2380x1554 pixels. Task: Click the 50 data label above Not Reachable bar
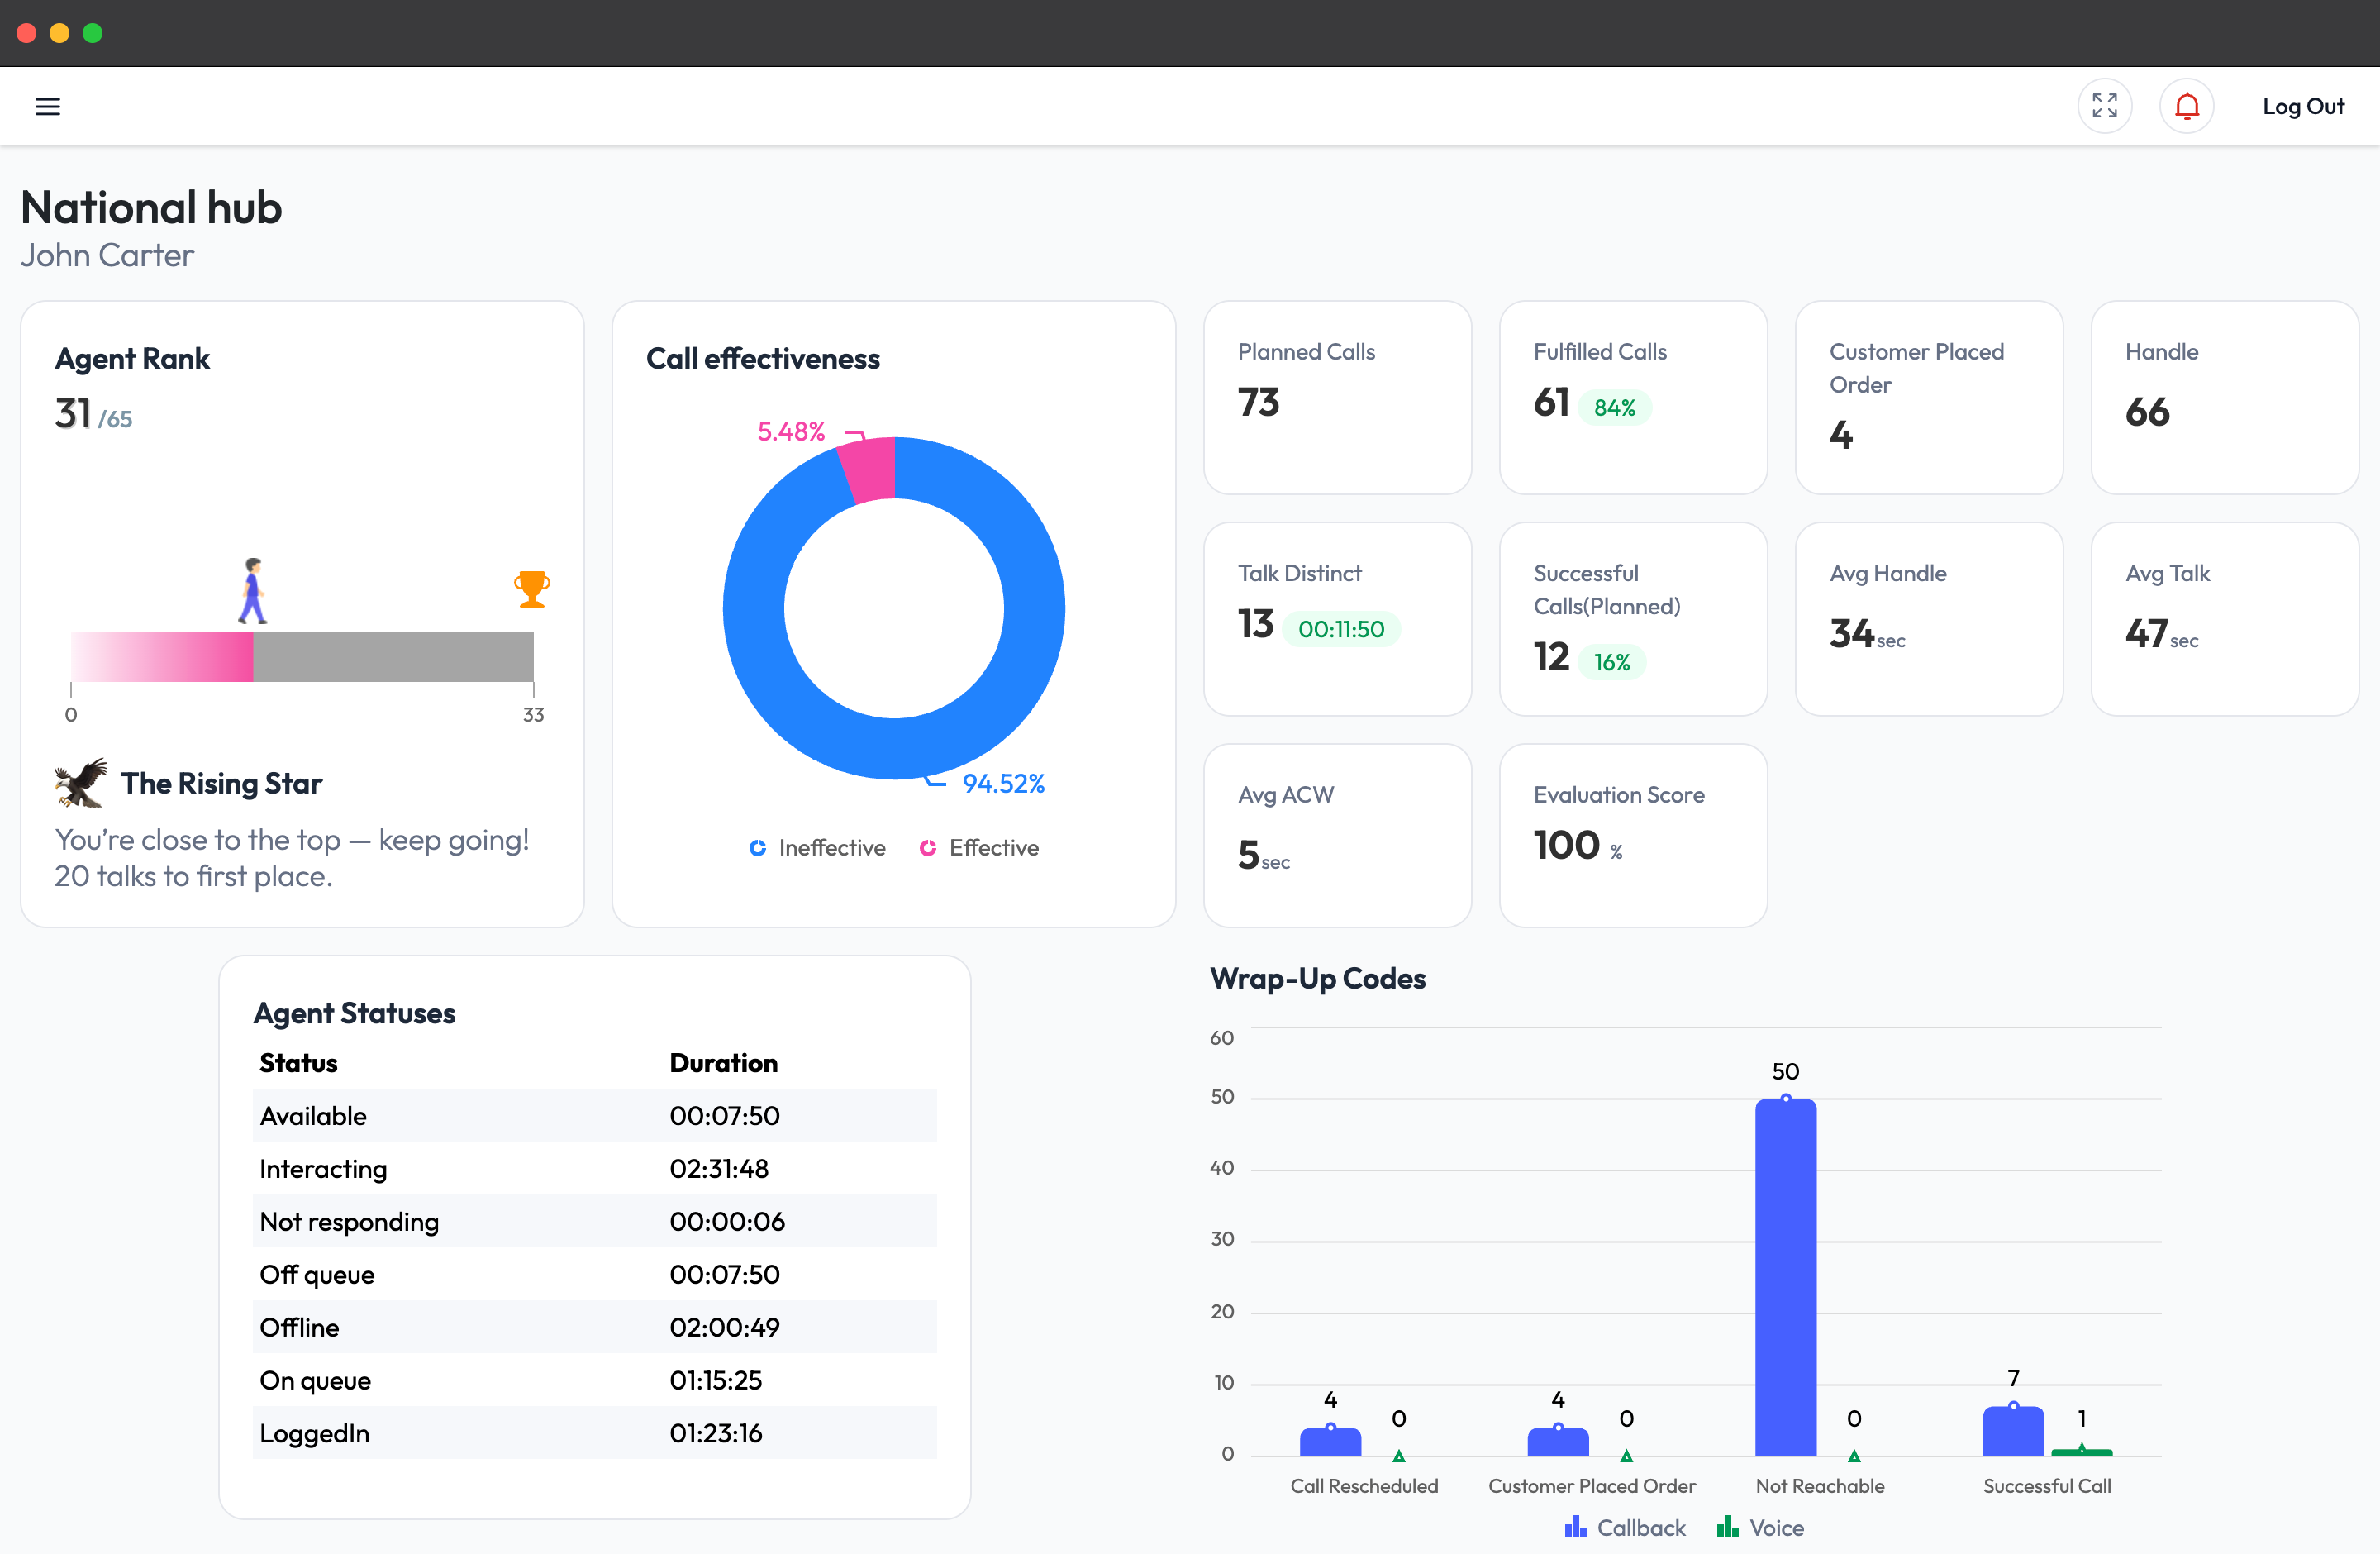pos(1786,1072)
